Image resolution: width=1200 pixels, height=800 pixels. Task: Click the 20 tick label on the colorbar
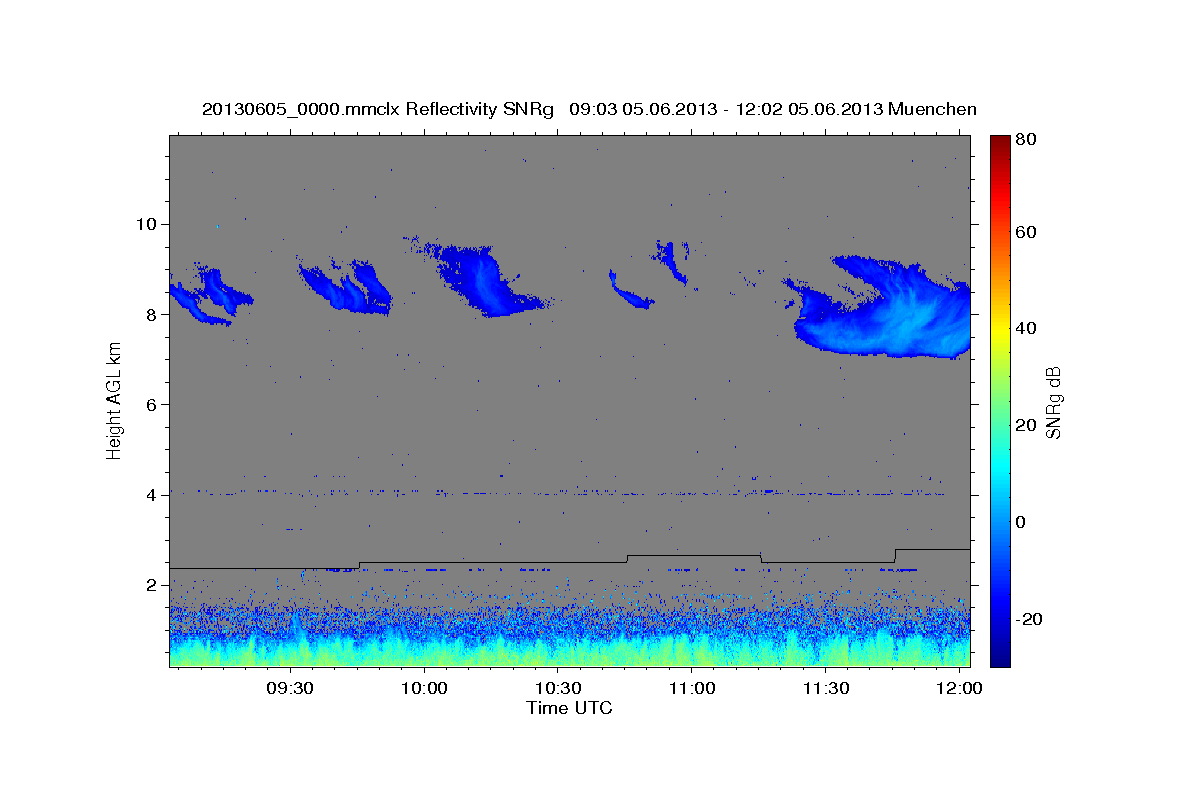1024,425
